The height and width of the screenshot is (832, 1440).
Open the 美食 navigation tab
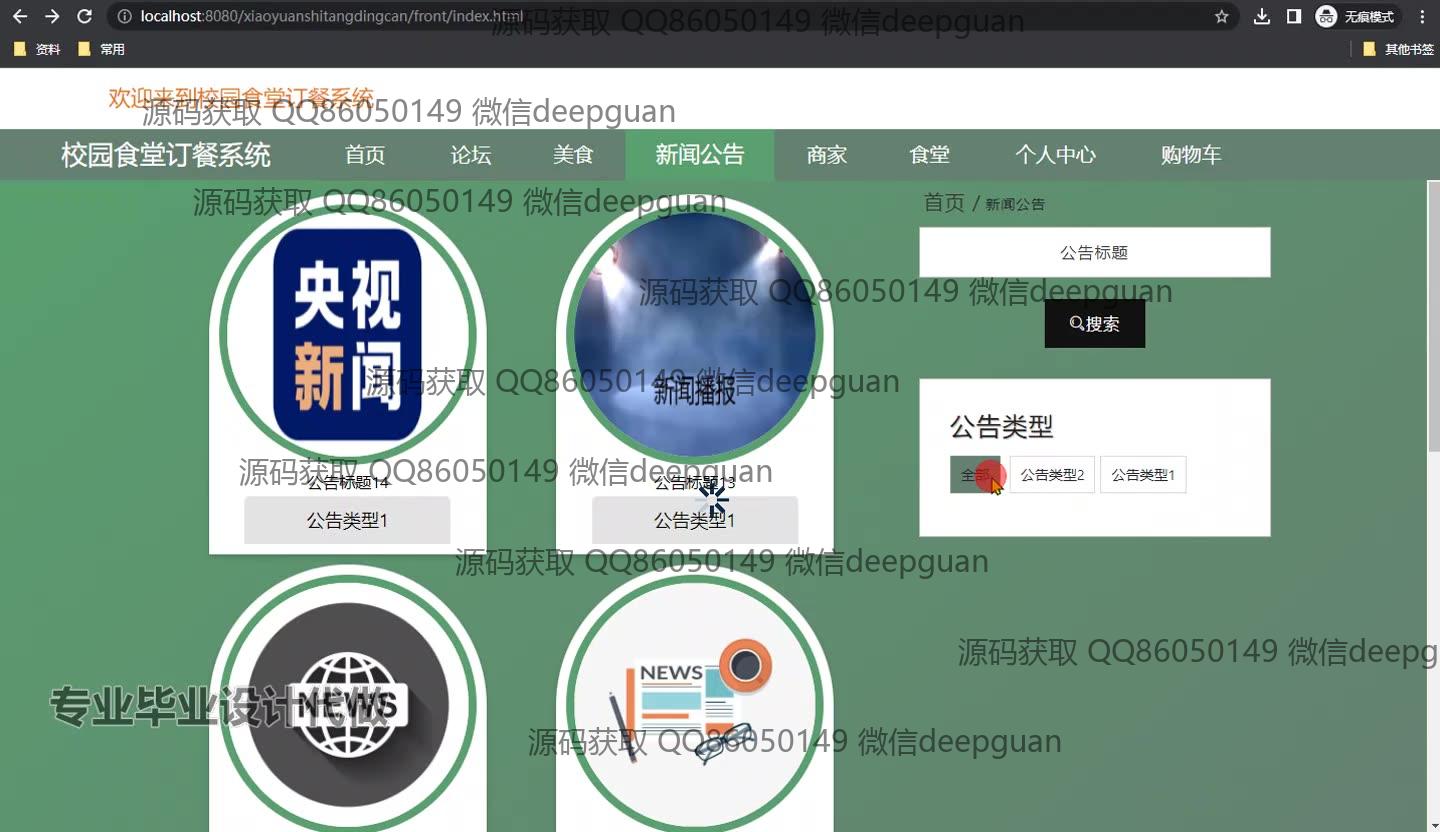574,155
